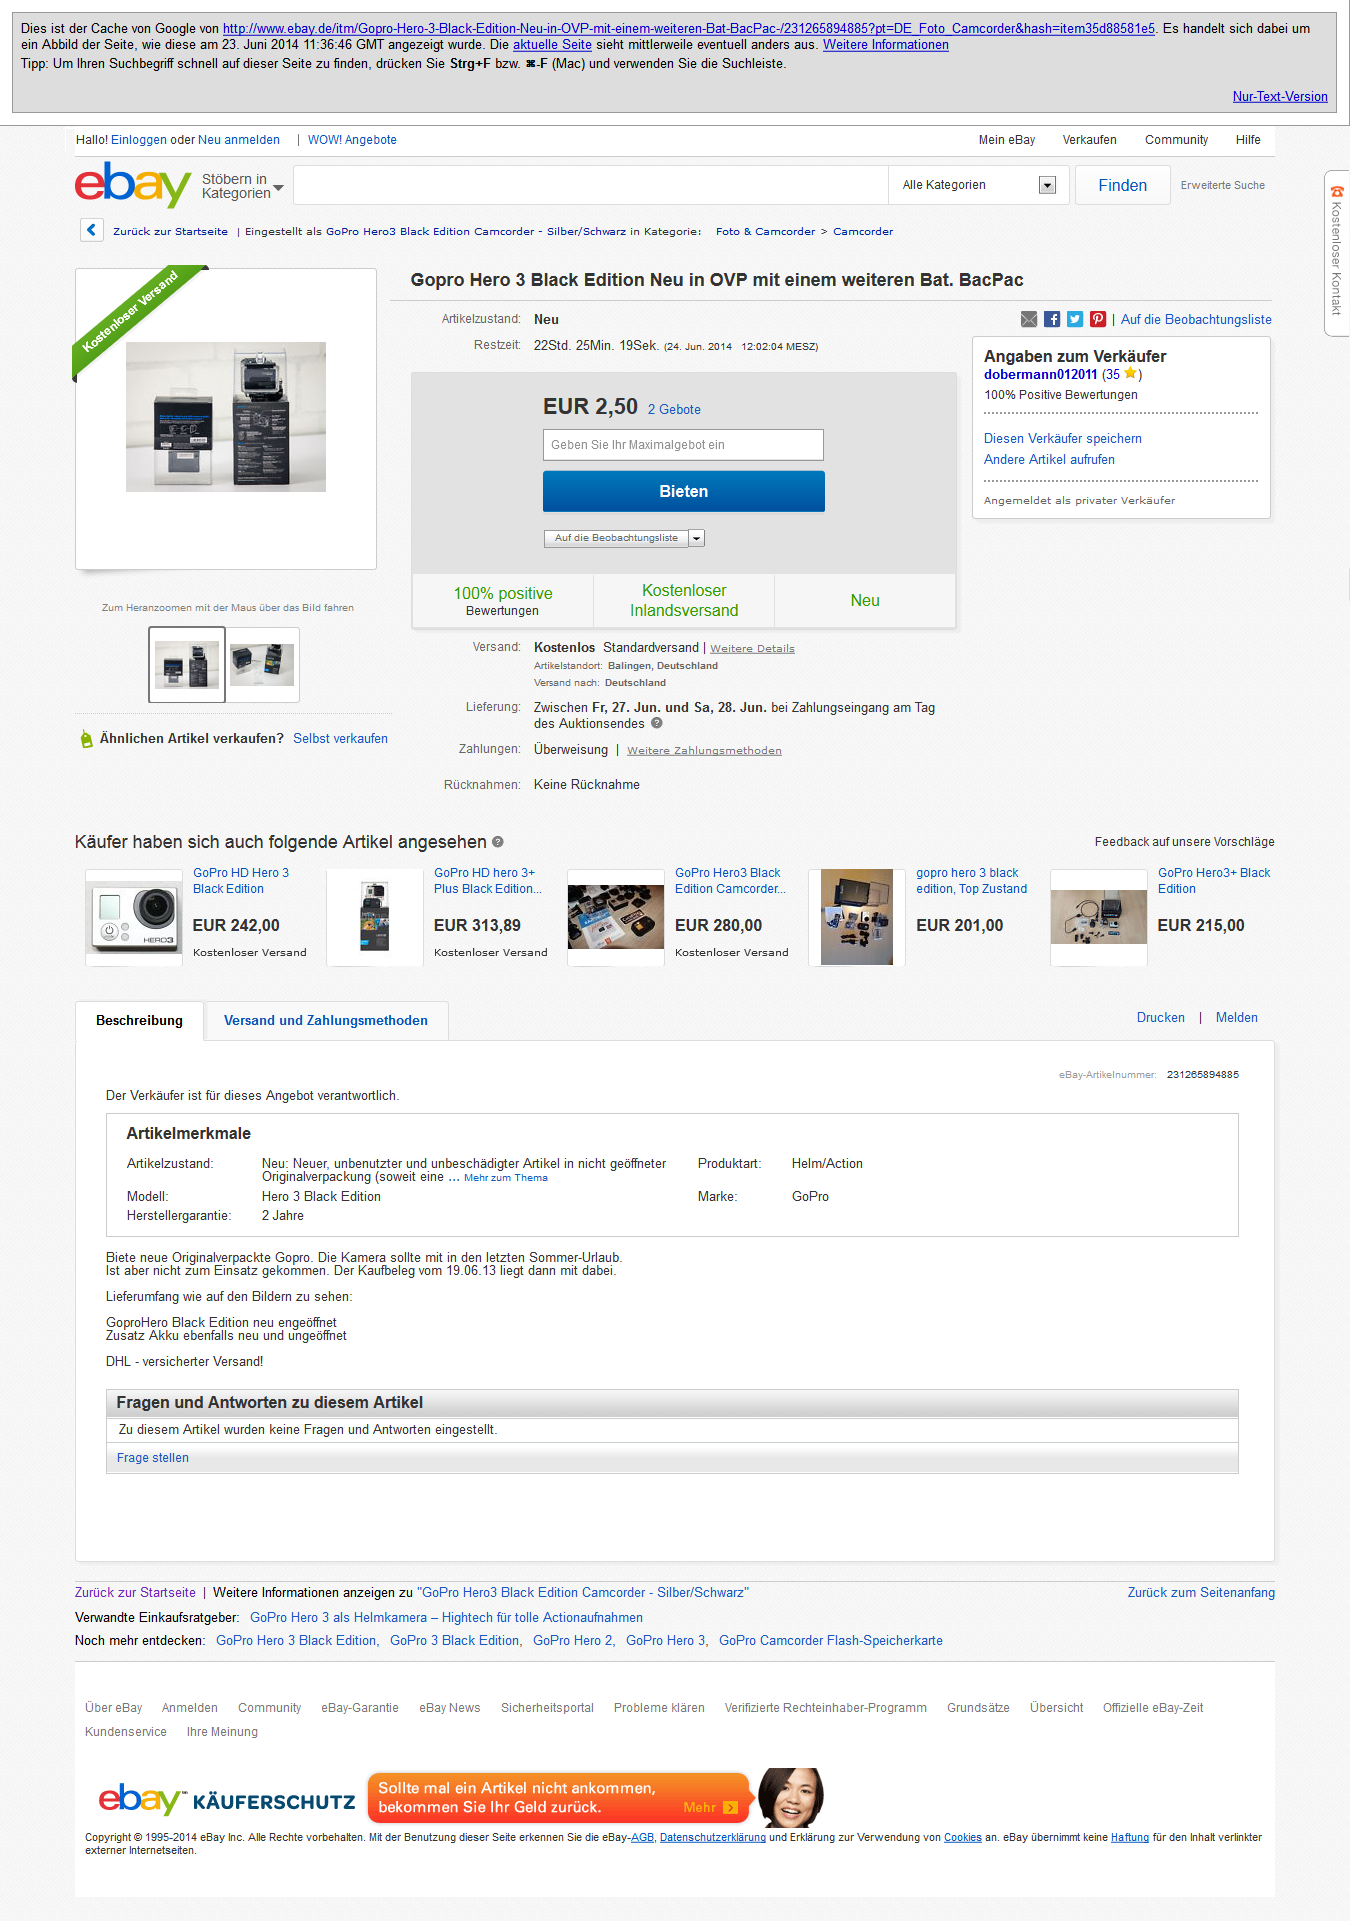Open gopro hero 3 black edition Top Zustand image

(857, 917)
